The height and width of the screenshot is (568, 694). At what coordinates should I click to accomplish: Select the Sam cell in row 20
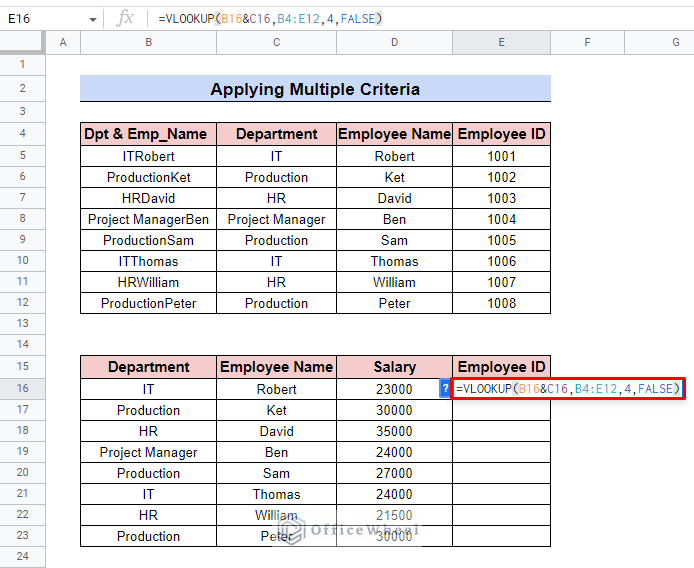276,473
